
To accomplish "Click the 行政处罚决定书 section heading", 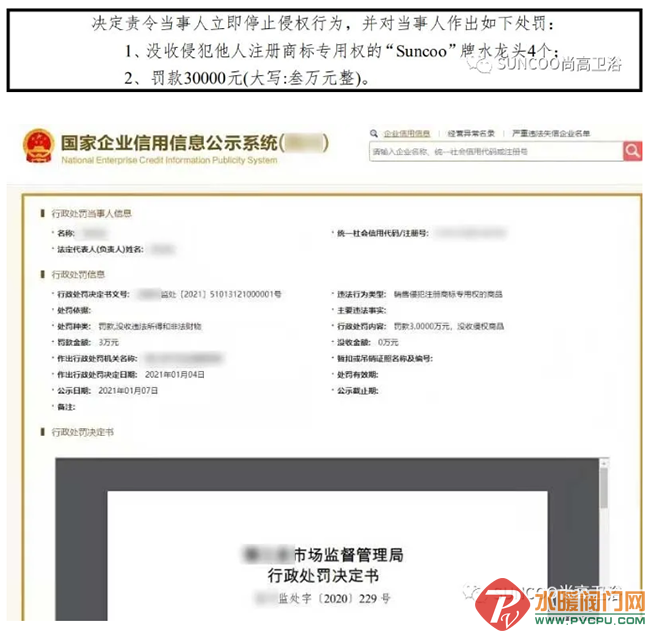I will click(82, 432).
